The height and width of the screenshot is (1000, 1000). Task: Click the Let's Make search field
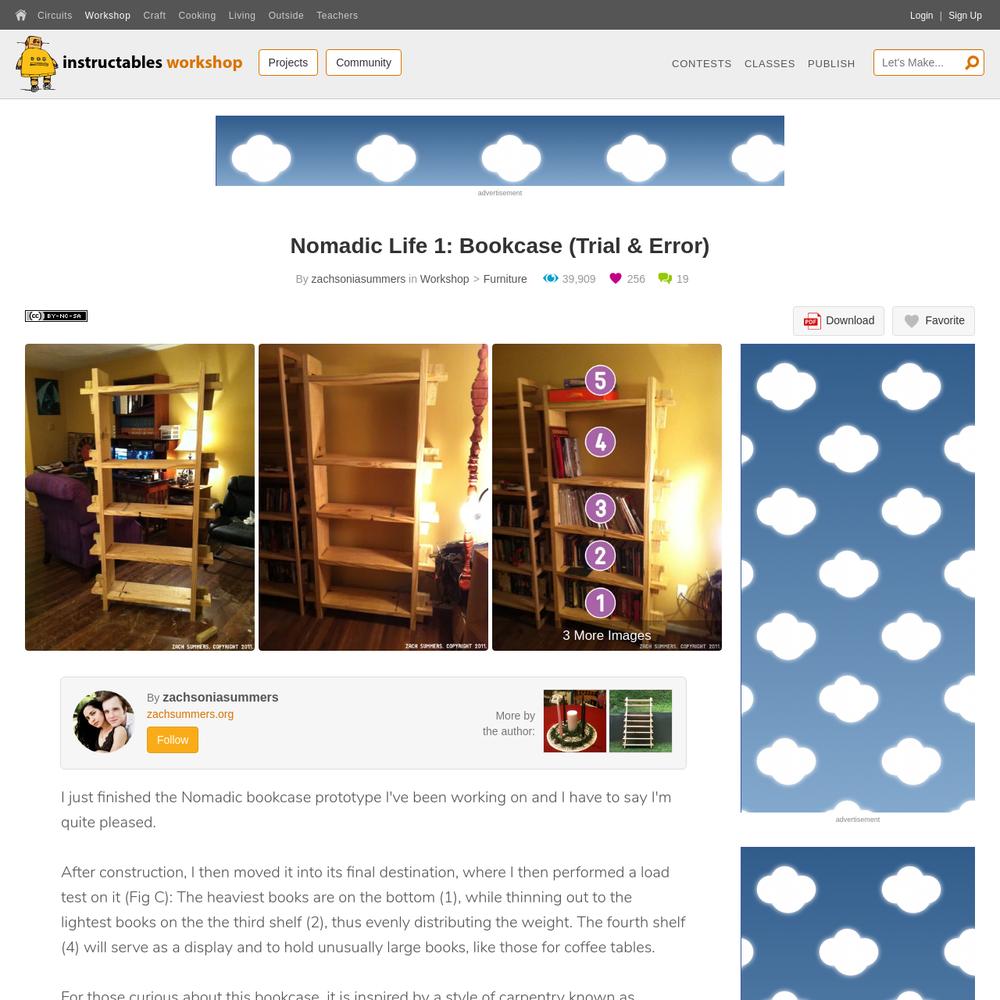click(x=918, y=62)
